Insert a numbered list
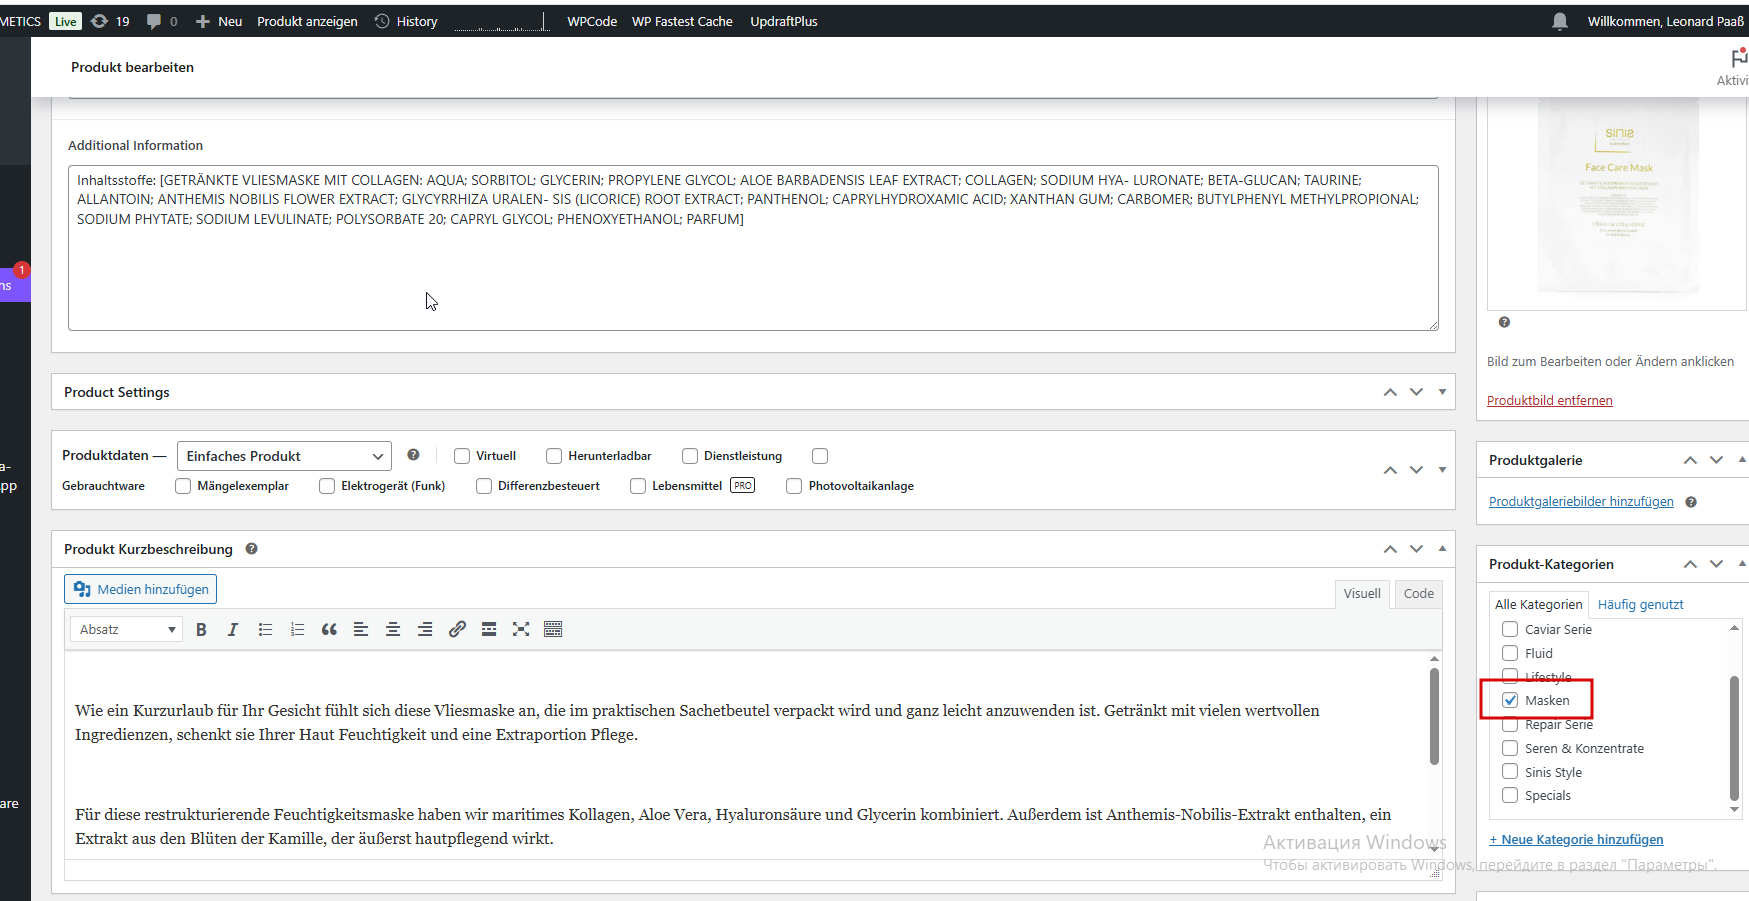The image size is (1749, 901). click(x=297, y=629)
